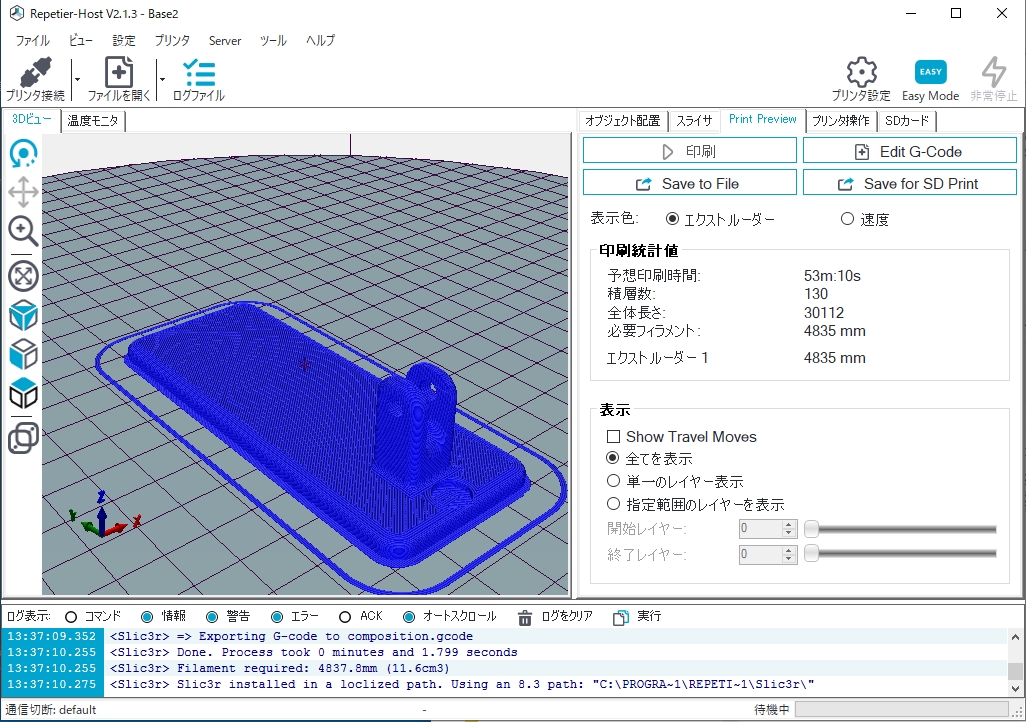Open the Server menu
Viewport: 1026px width, 722px height.
tap(225, 41)
